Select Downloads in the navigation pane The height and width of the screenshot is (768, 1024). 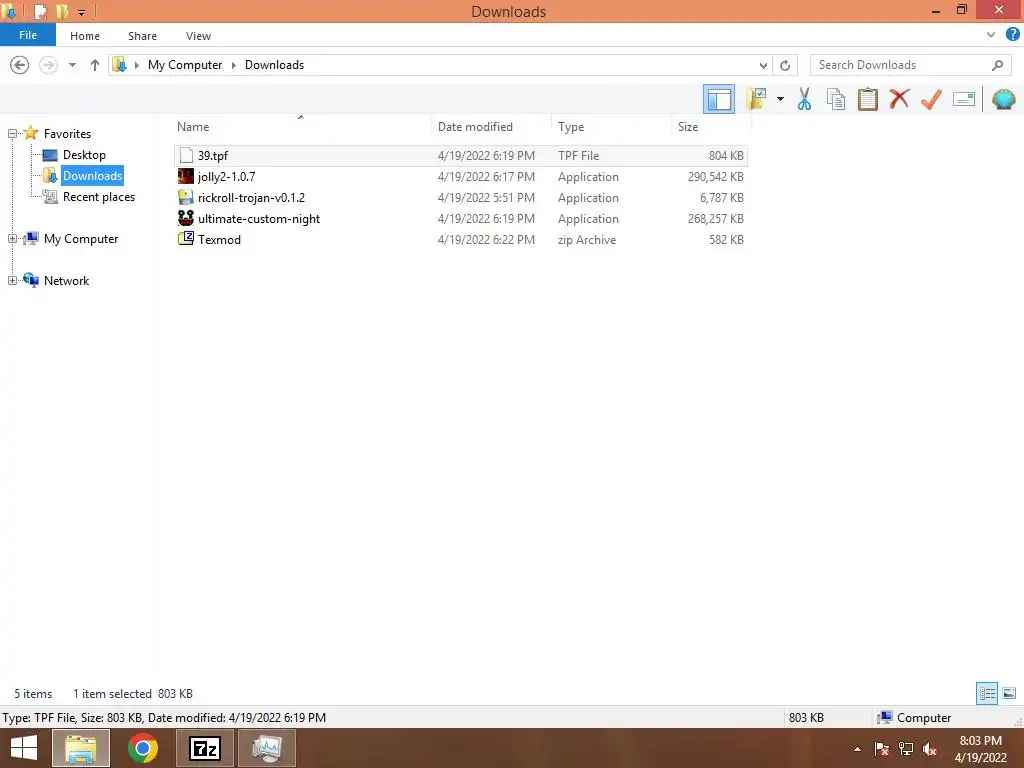[x=92, y=176]
